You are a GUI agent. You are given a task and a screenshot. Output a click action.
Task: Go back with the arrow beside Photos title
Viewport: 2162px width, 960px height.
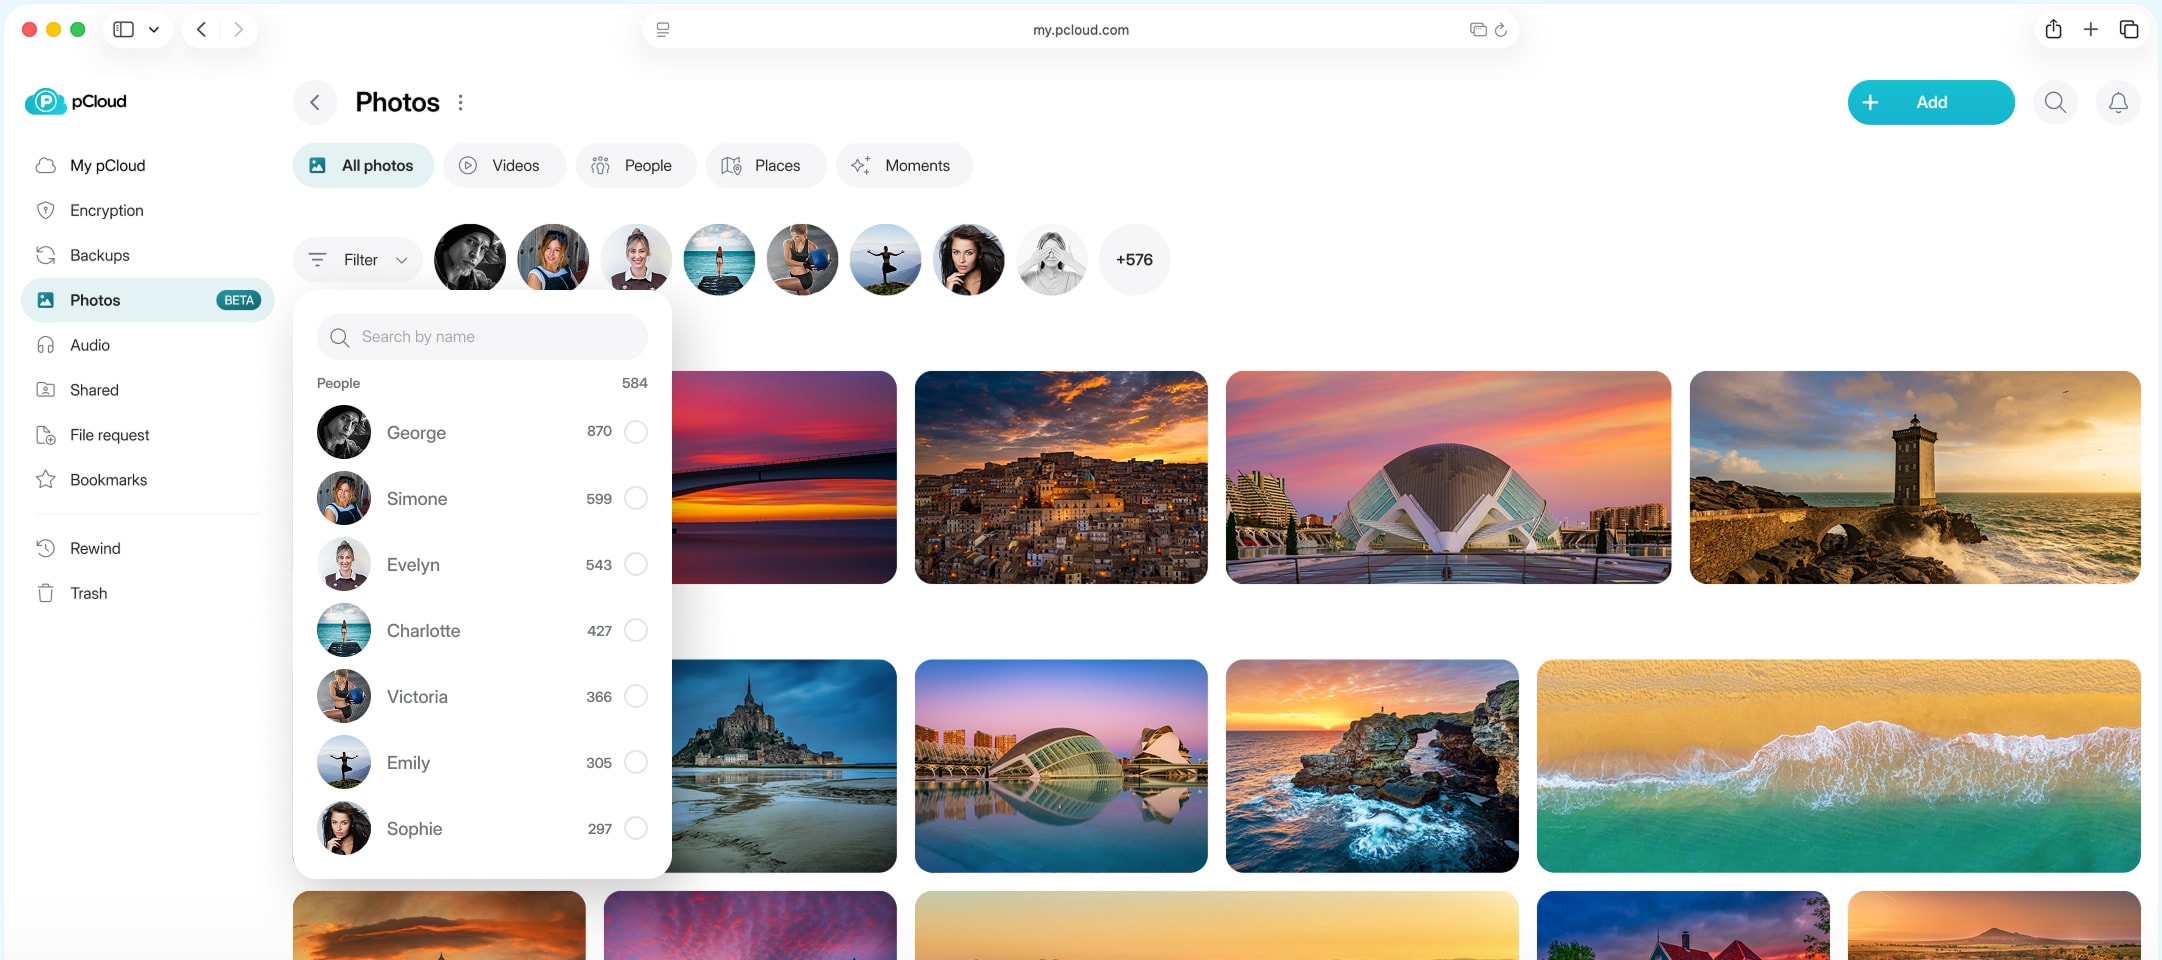coord(315,102)
